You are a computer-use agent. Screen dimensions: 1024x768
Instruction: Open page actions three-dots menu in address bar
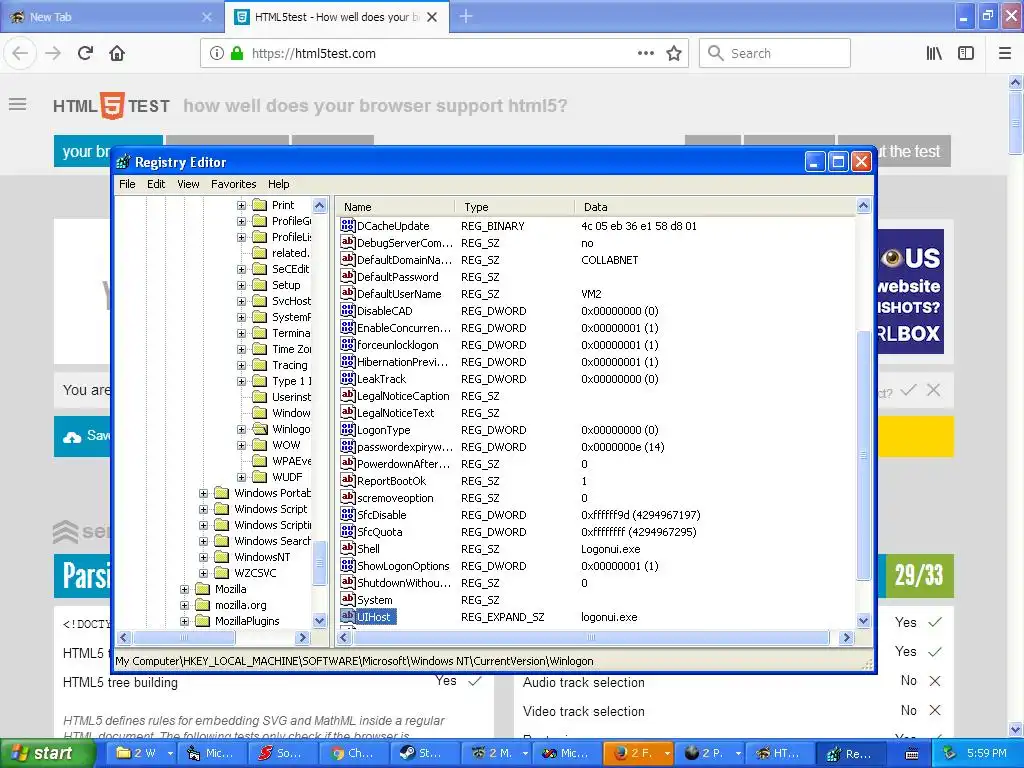[x=645, y=53]
